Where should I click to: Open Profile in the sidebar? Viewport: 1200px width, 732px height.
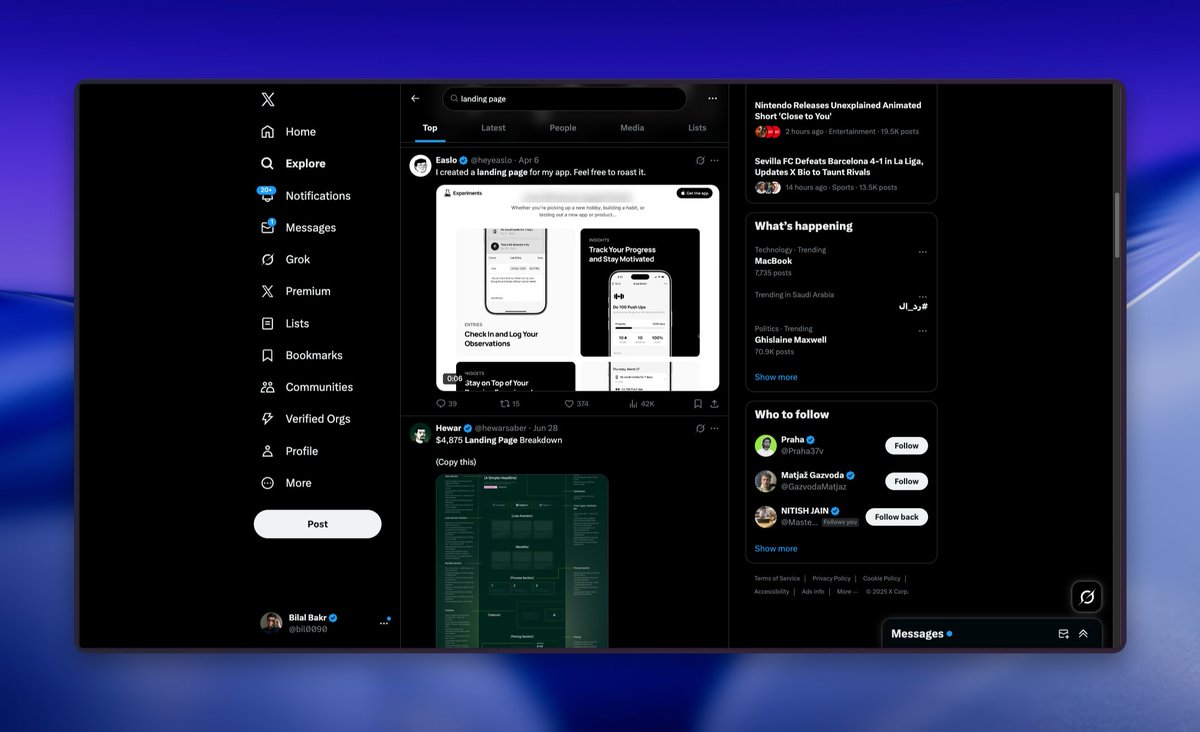pyautogui.click(x=289, y=451)
